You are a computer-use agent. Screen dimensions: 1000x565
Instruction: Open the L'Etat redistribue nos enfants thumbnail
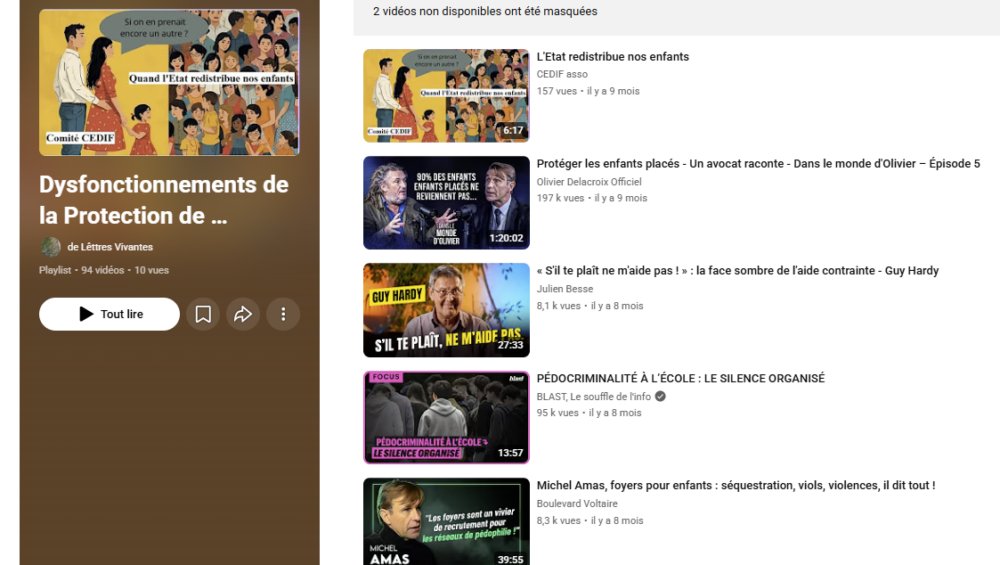(x=446, y=96)
